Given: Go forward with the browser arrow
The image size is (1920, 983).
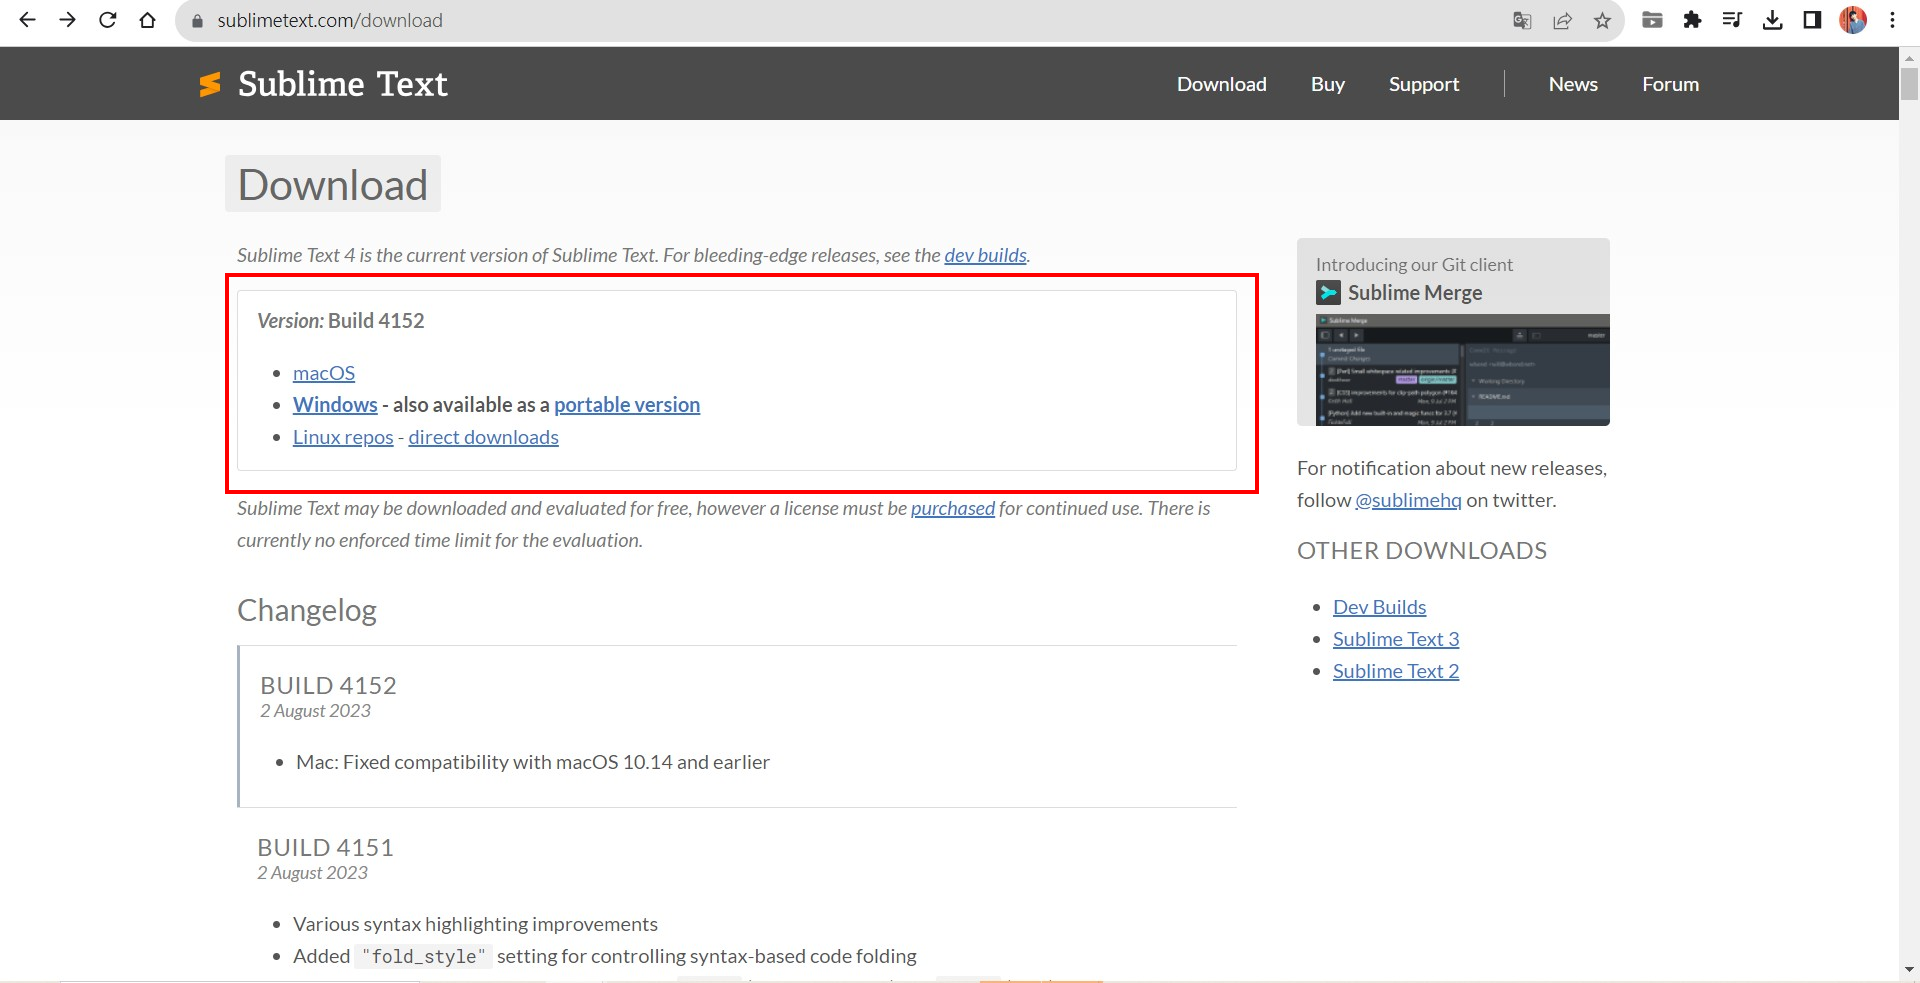Looking at the screenshot, I should 67,20.
